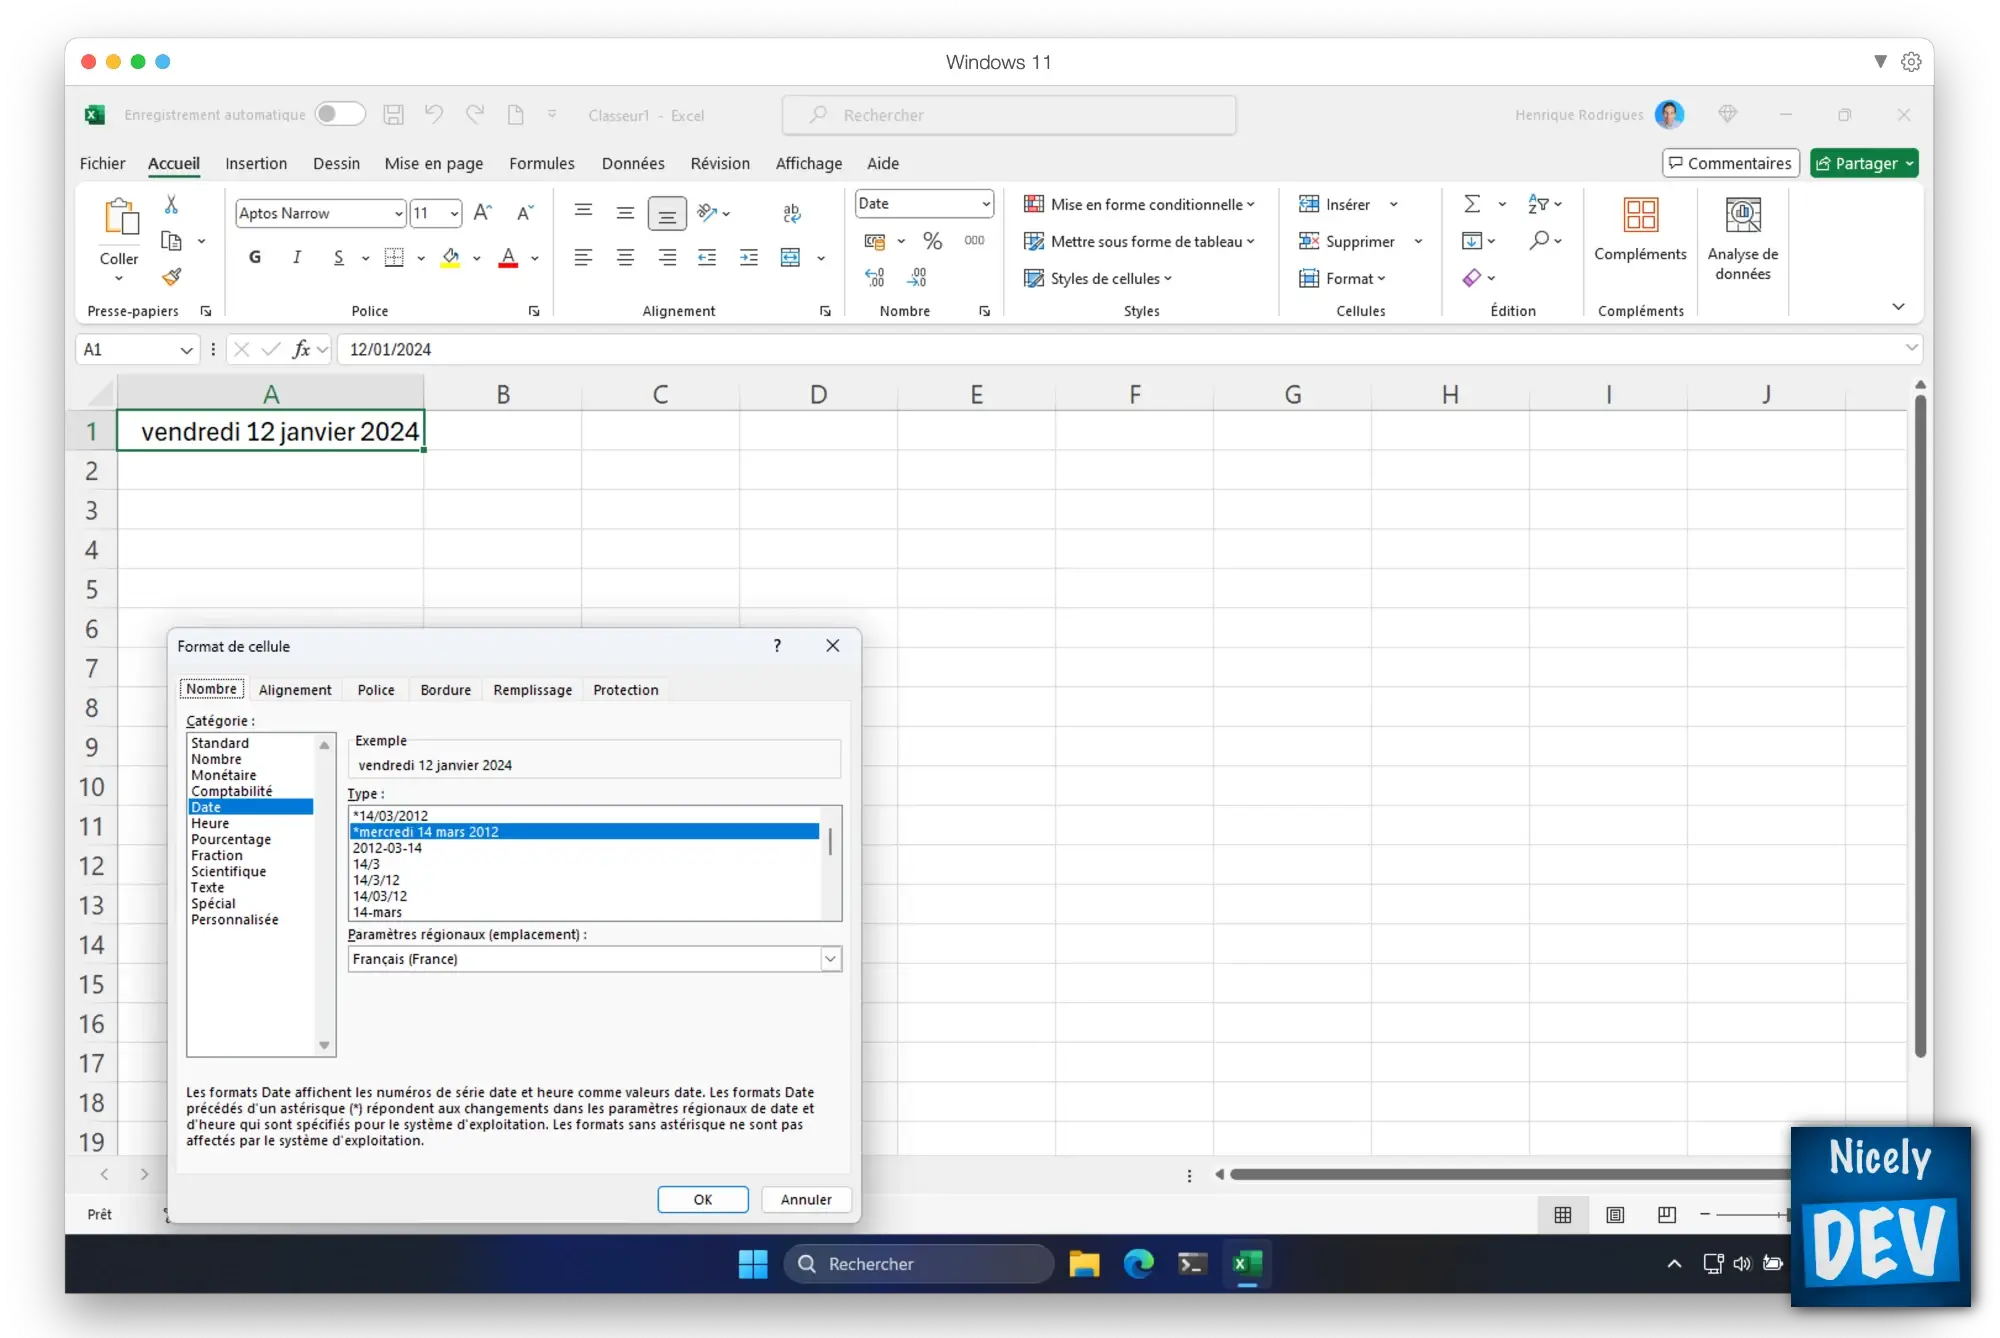Click the find and select magnifier icon

tap(1540, 241)
